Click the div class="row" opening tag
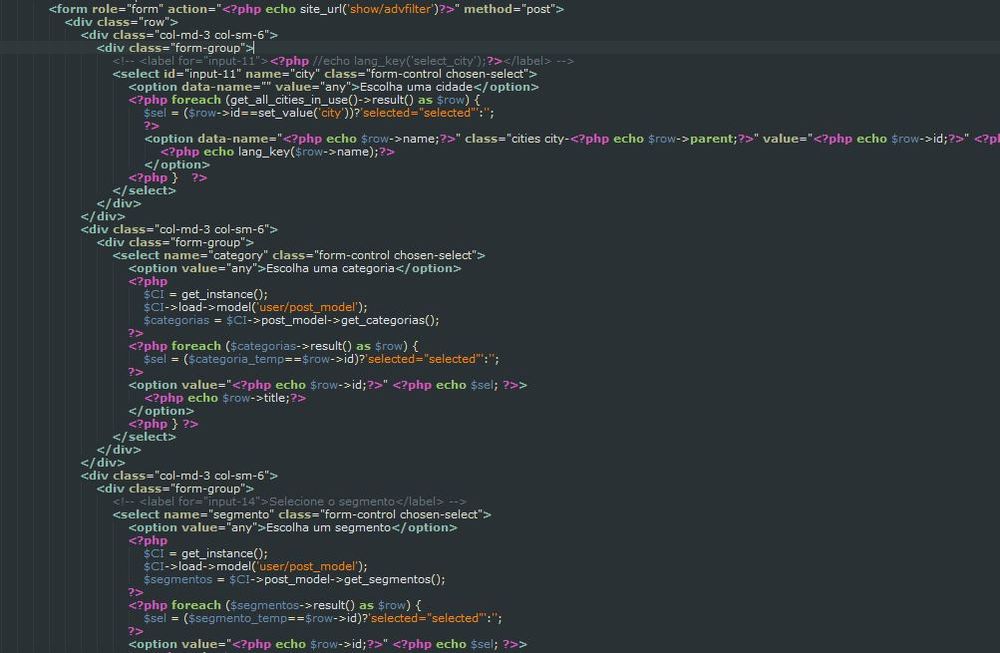The image size is (1000, 653). 121,22
